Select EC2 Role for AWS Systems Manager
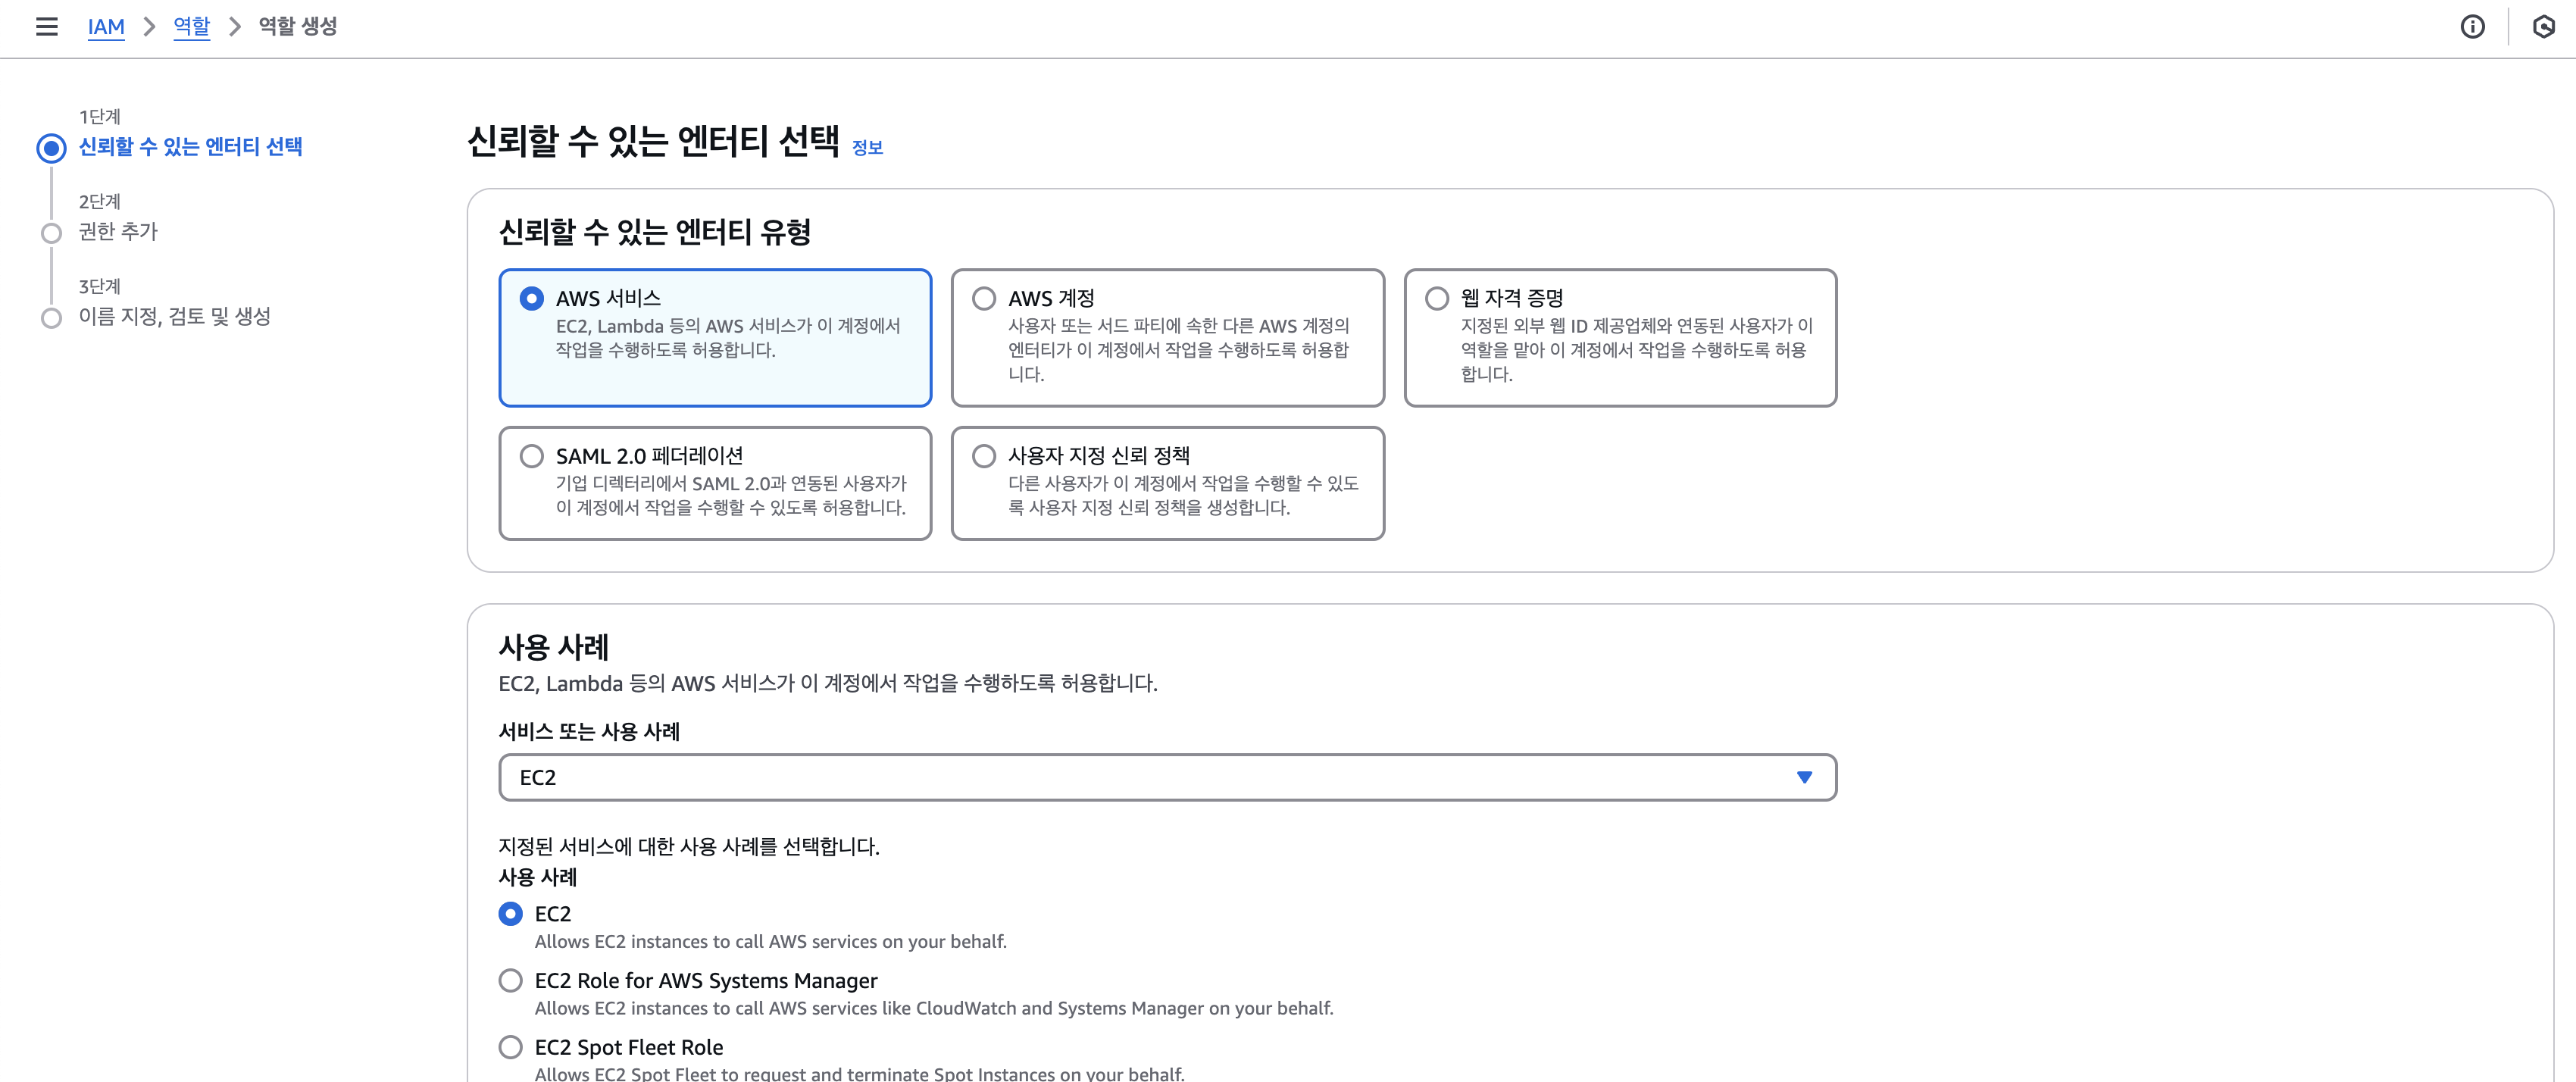 pos(511,980)
